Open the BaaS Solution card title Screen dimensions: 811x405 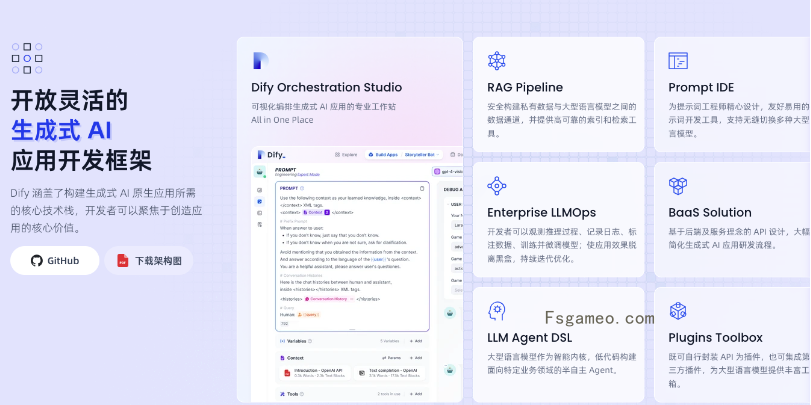(710, 213)
